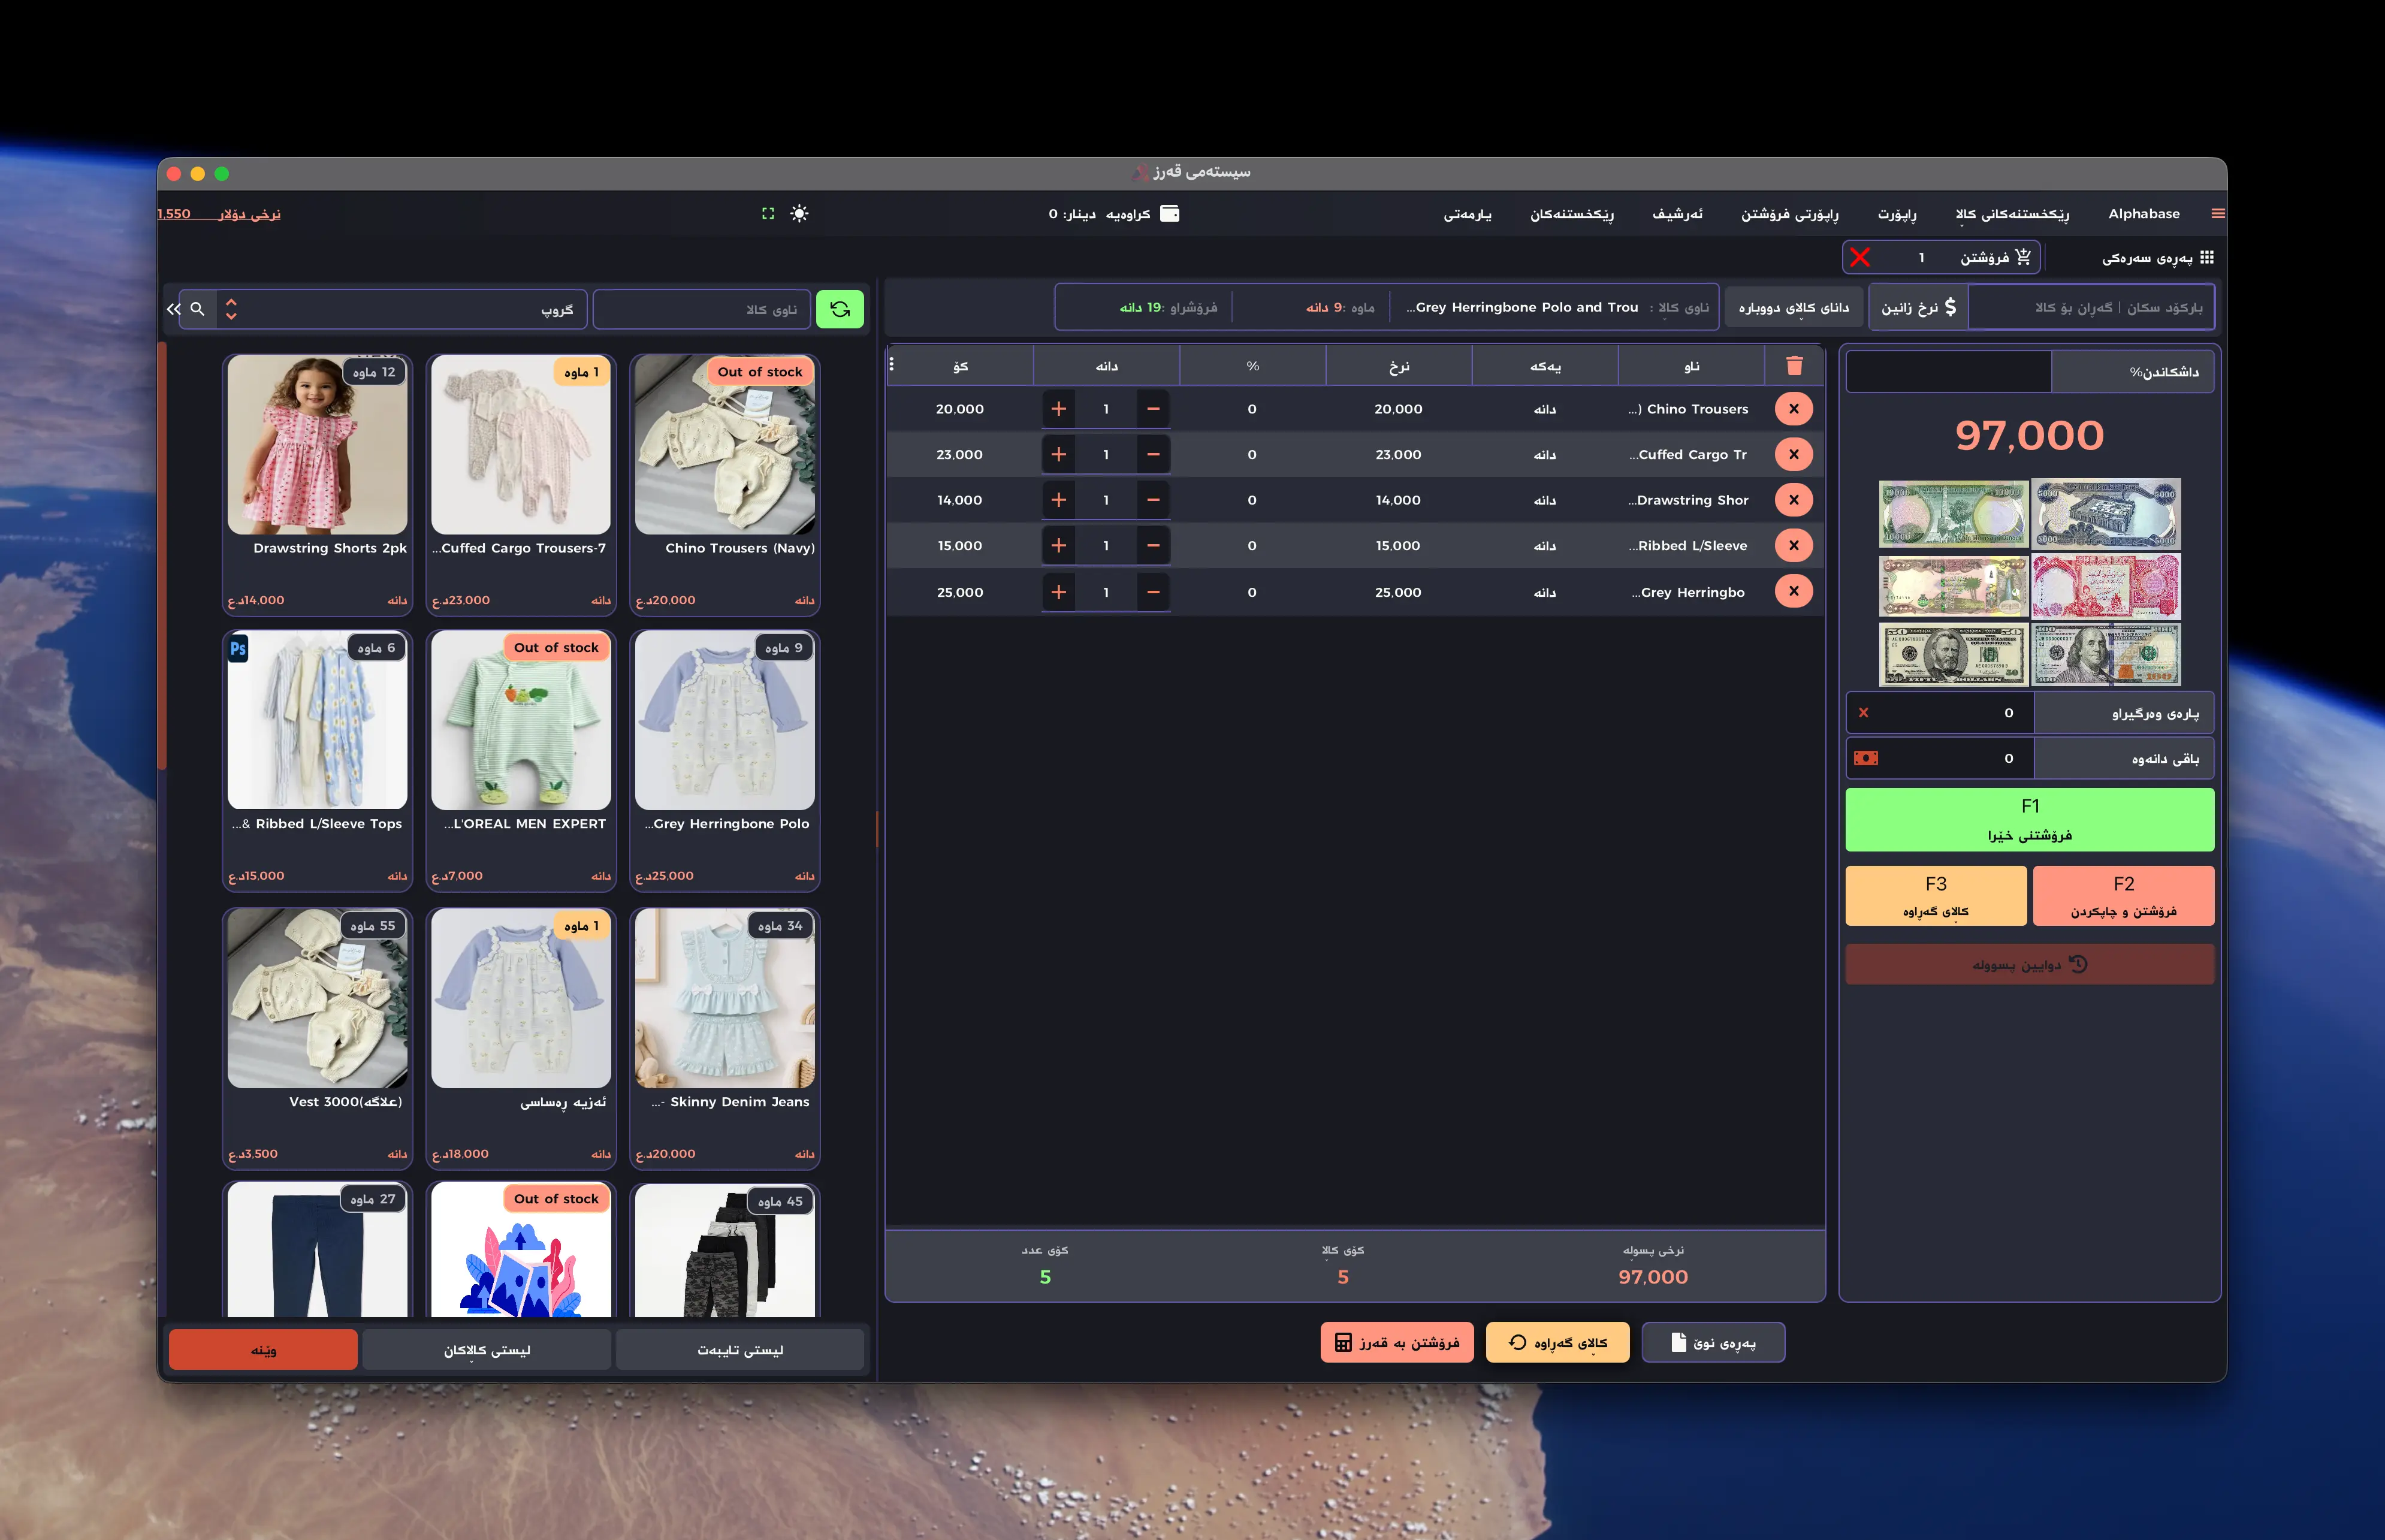Remove the Chino Trousers row from the cart
The height and width of the screenshot is (1540, 2385).
[1794, 409]
